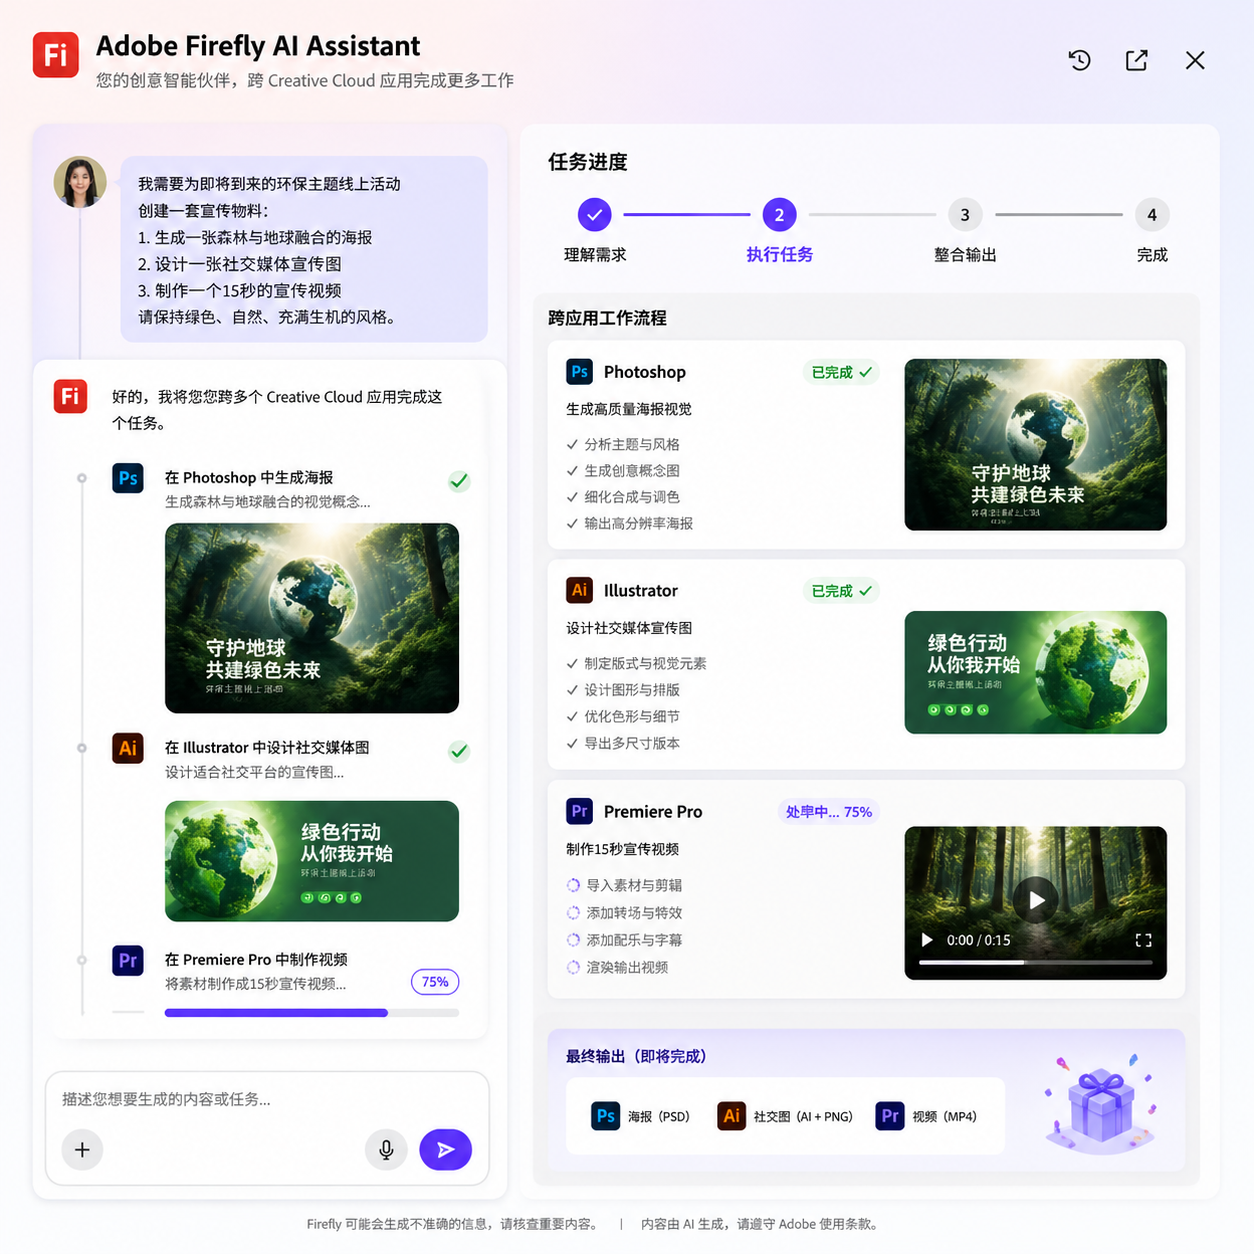This screenshot has height=1254, width=1254.
Task: Click the 社交图 (AI + PNG) output label
Action: (x=803, y=1116)
